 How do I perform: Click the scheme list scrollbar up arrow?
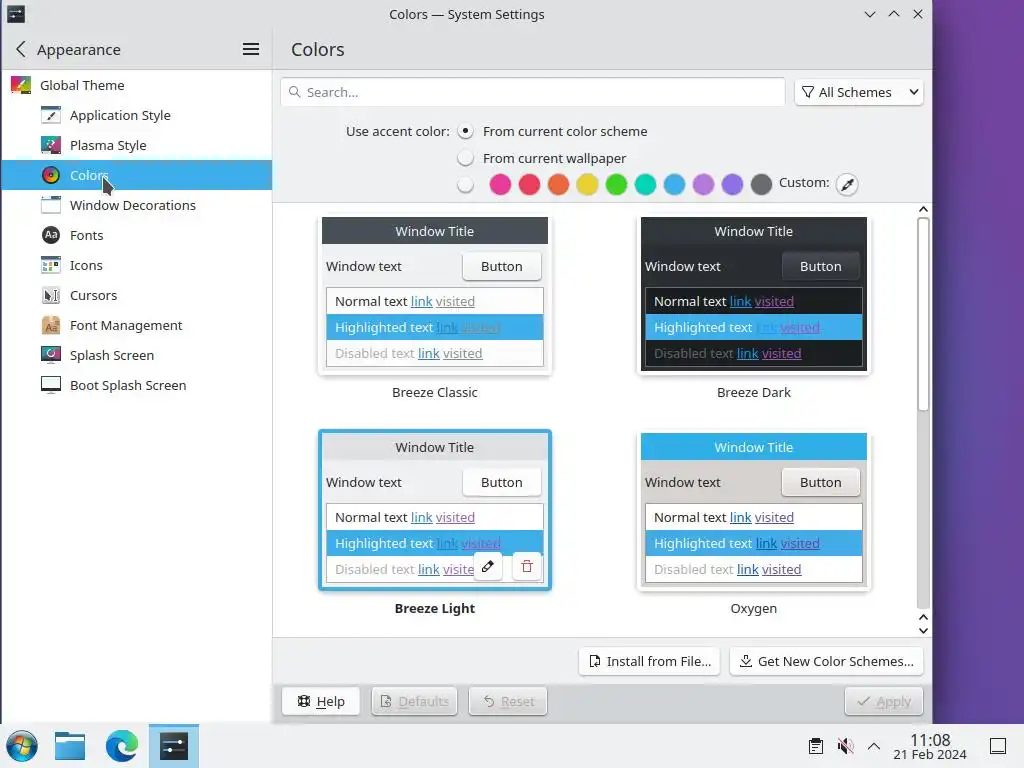(x=923, y=209)
